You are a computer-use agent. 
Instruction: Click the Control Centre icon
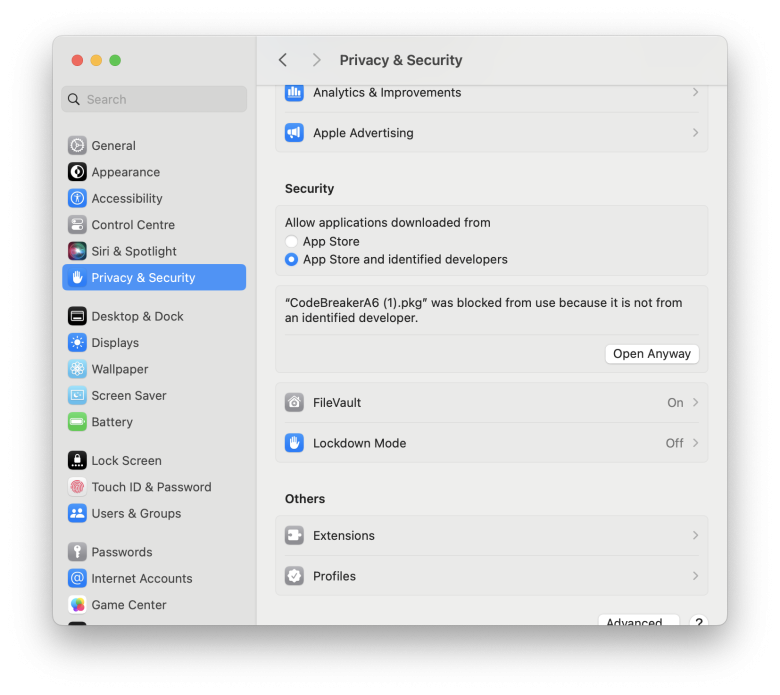(x=77, y=224)
